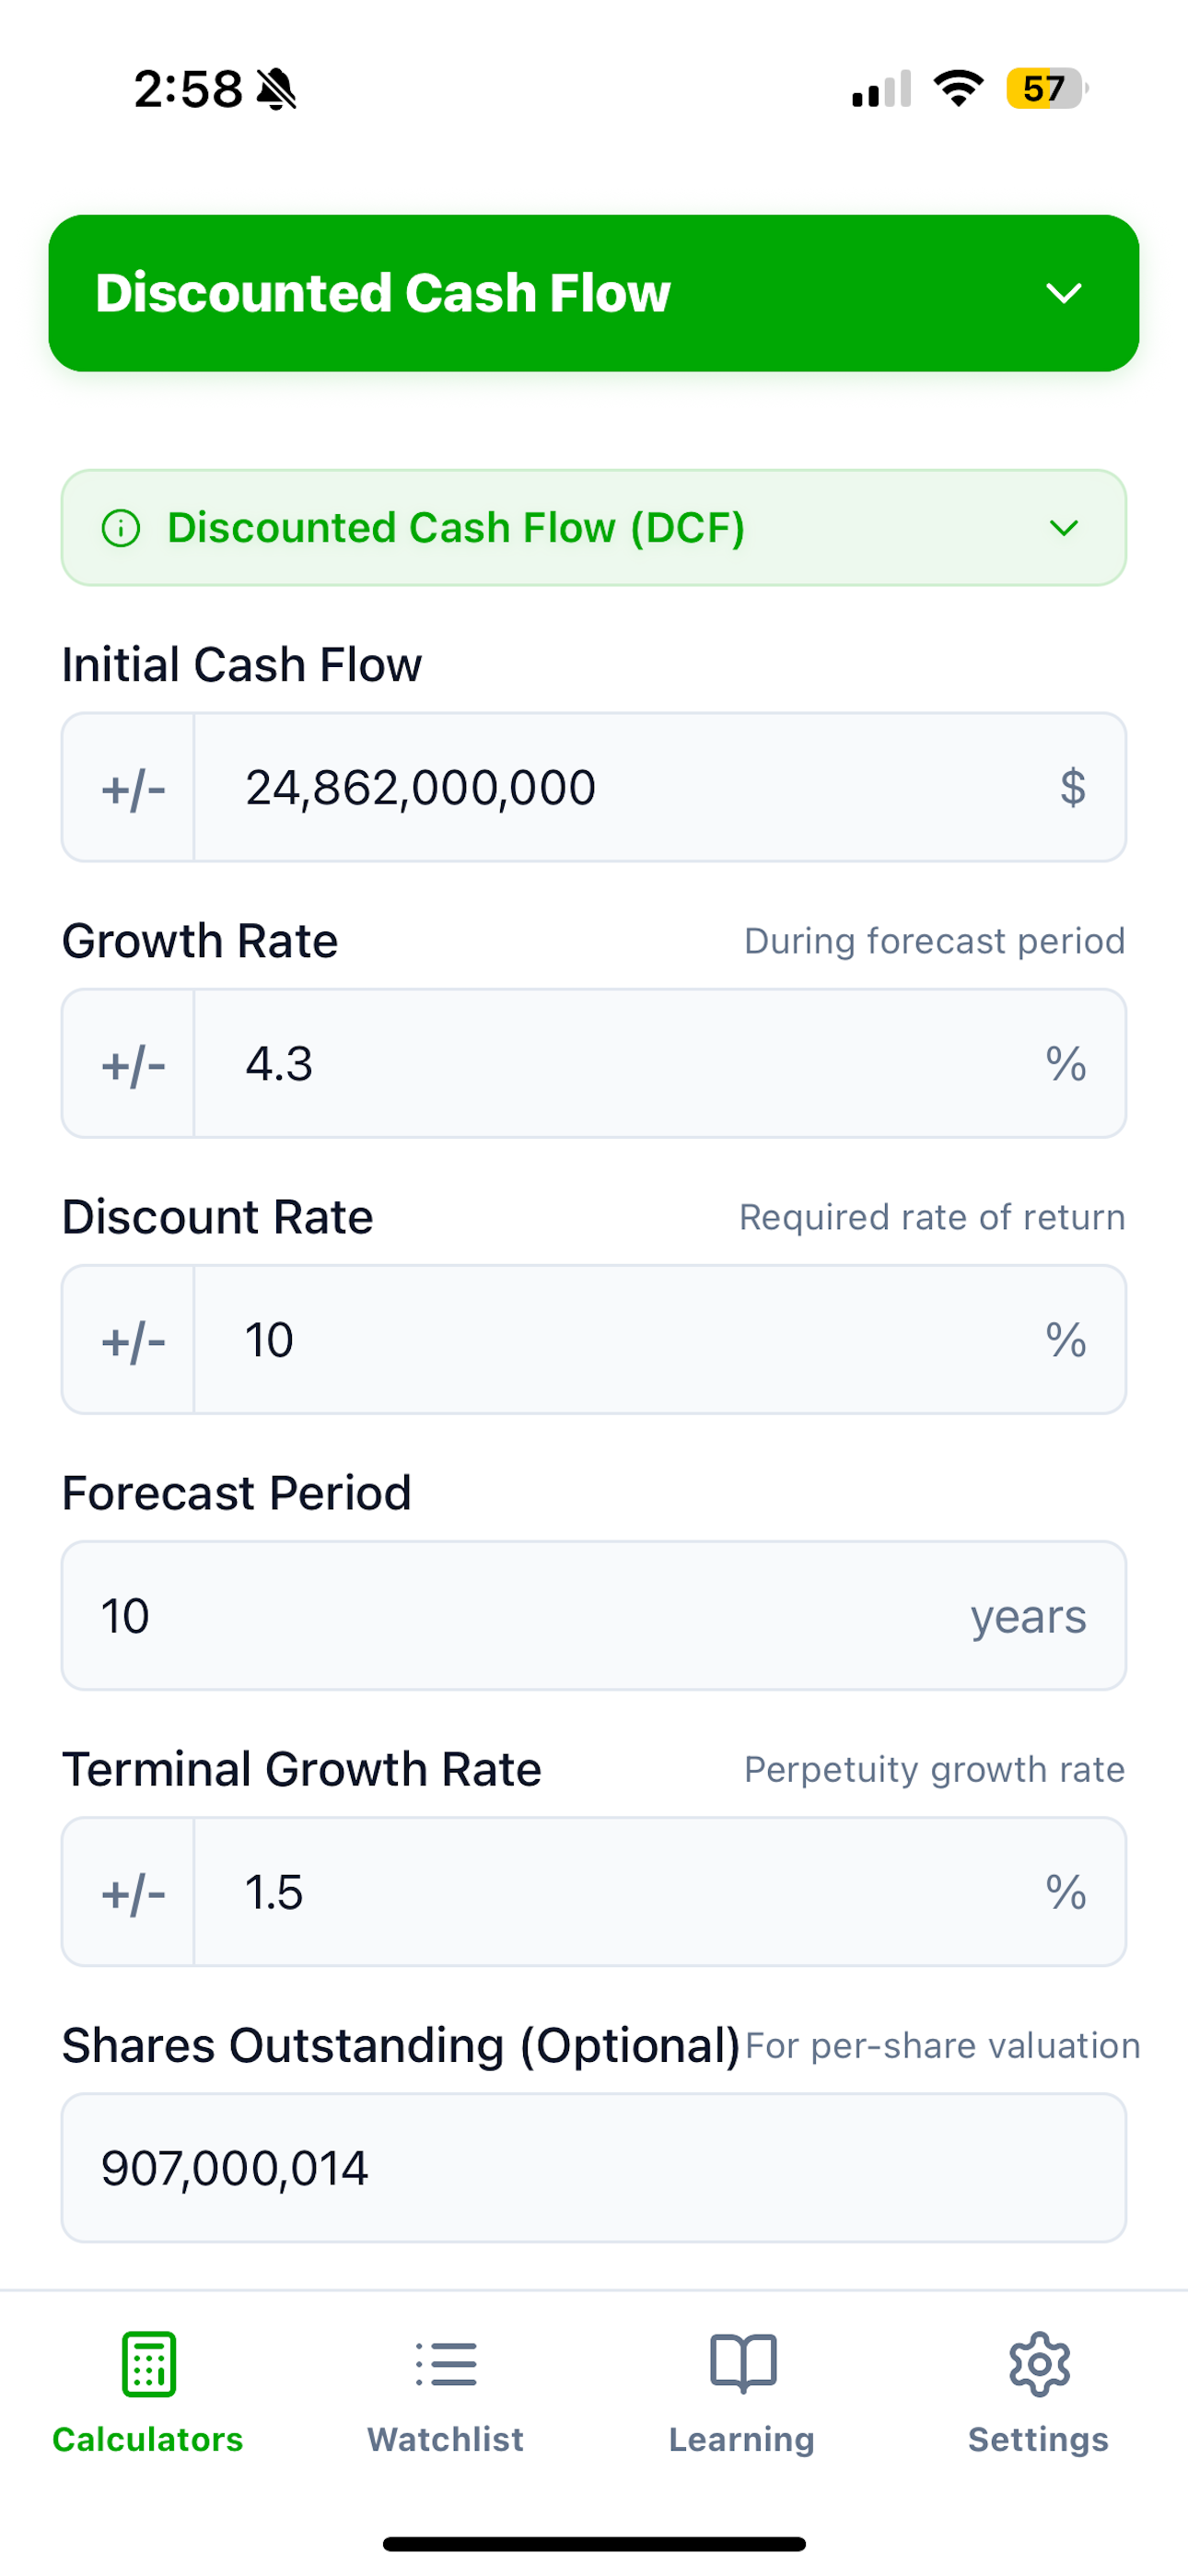
Task: Tap the battery indicator in status bar
Action: click(1047, 88)
